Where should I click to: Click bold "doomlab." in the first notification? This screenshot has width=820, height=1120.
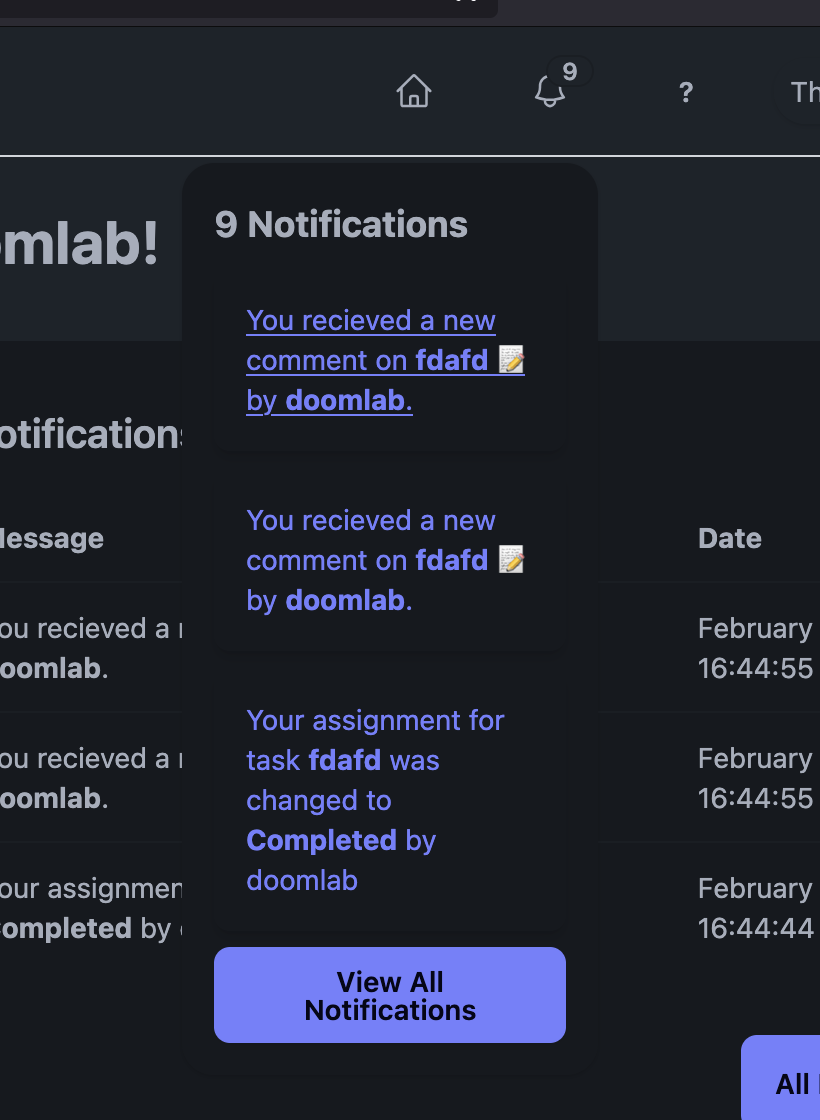349,401
